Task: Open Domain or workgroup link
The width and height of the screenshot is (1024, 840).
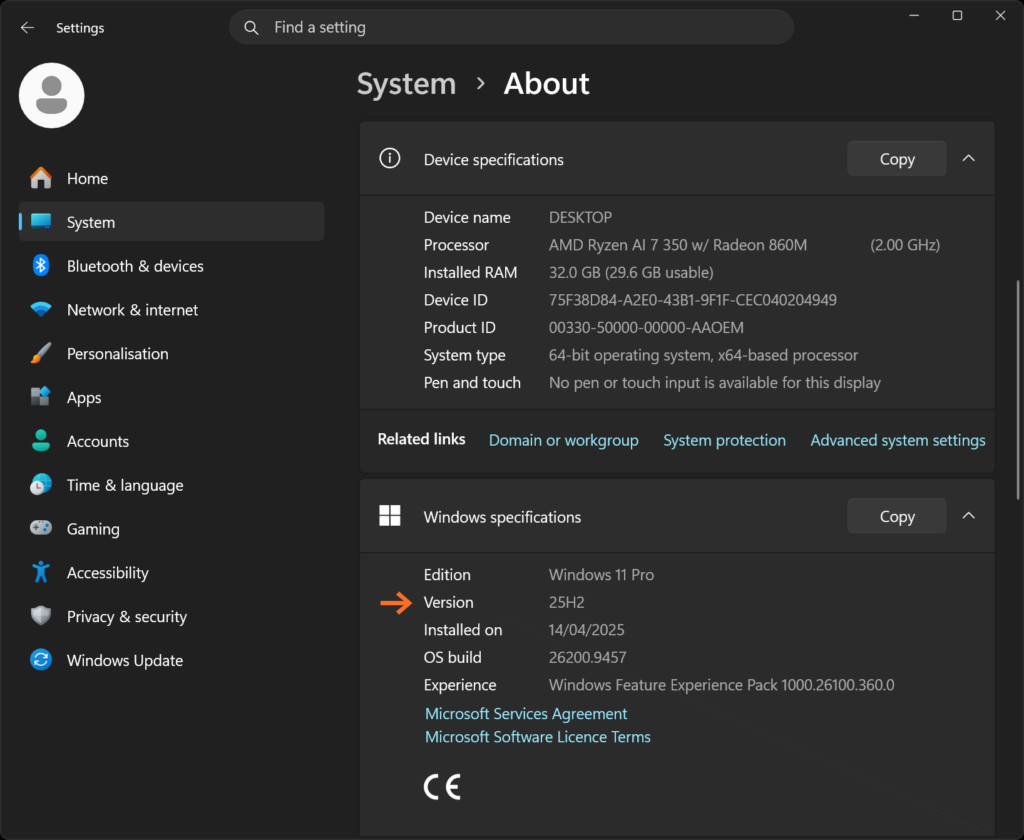Action: pyautogui.click(x=564, y=440)
